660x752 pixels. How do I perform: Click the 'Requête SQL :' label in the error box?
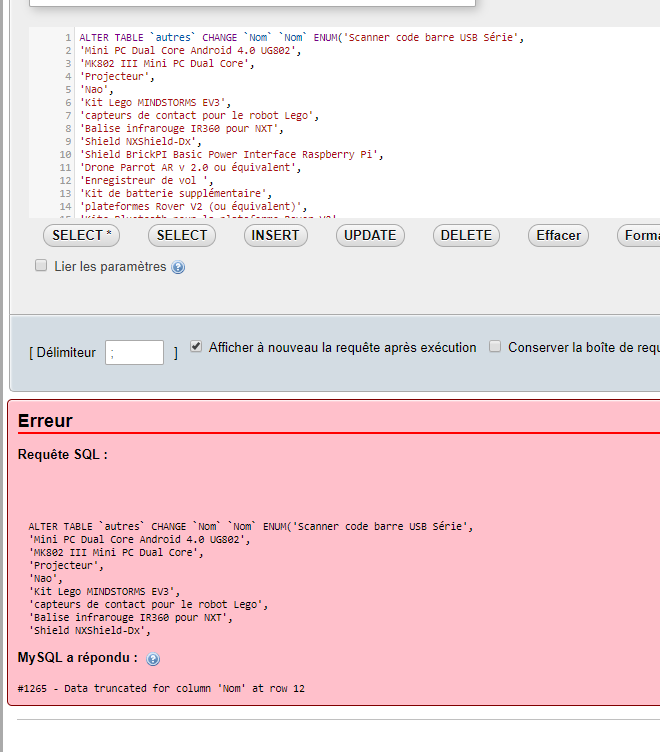coord(62,454)
